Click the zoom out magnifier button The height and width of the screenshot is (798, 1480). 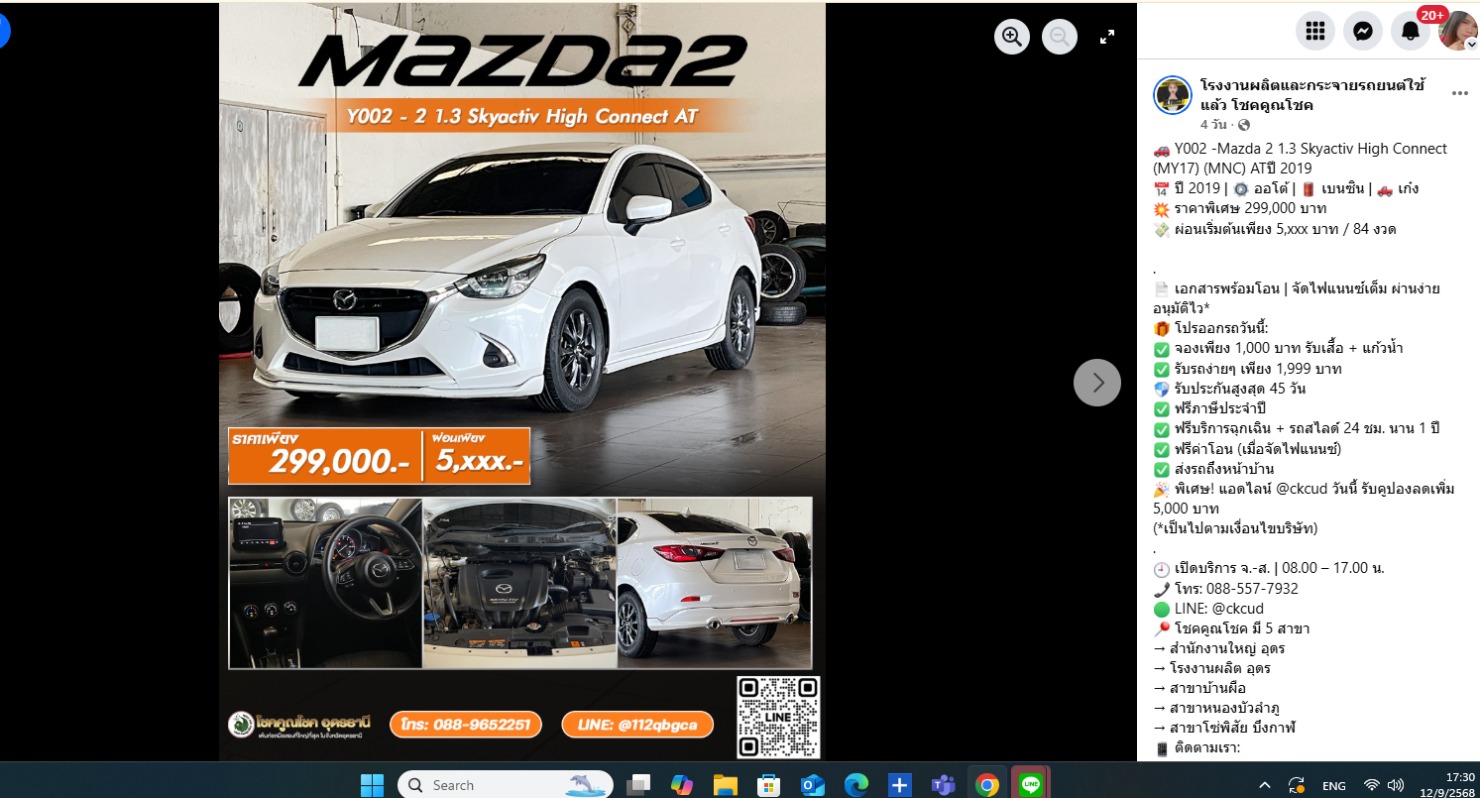[1060, 37]
